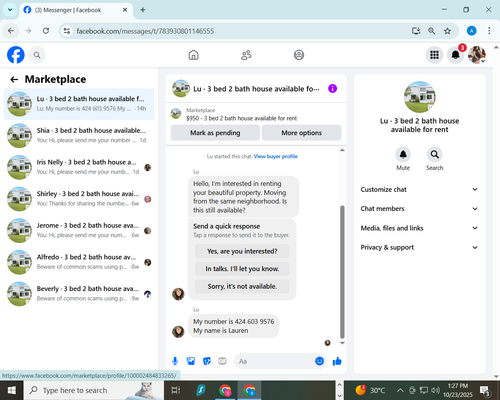Click the Chrome address bar URL
The width and height of the screenshot is (500, 400).
(x=145, y=31)
